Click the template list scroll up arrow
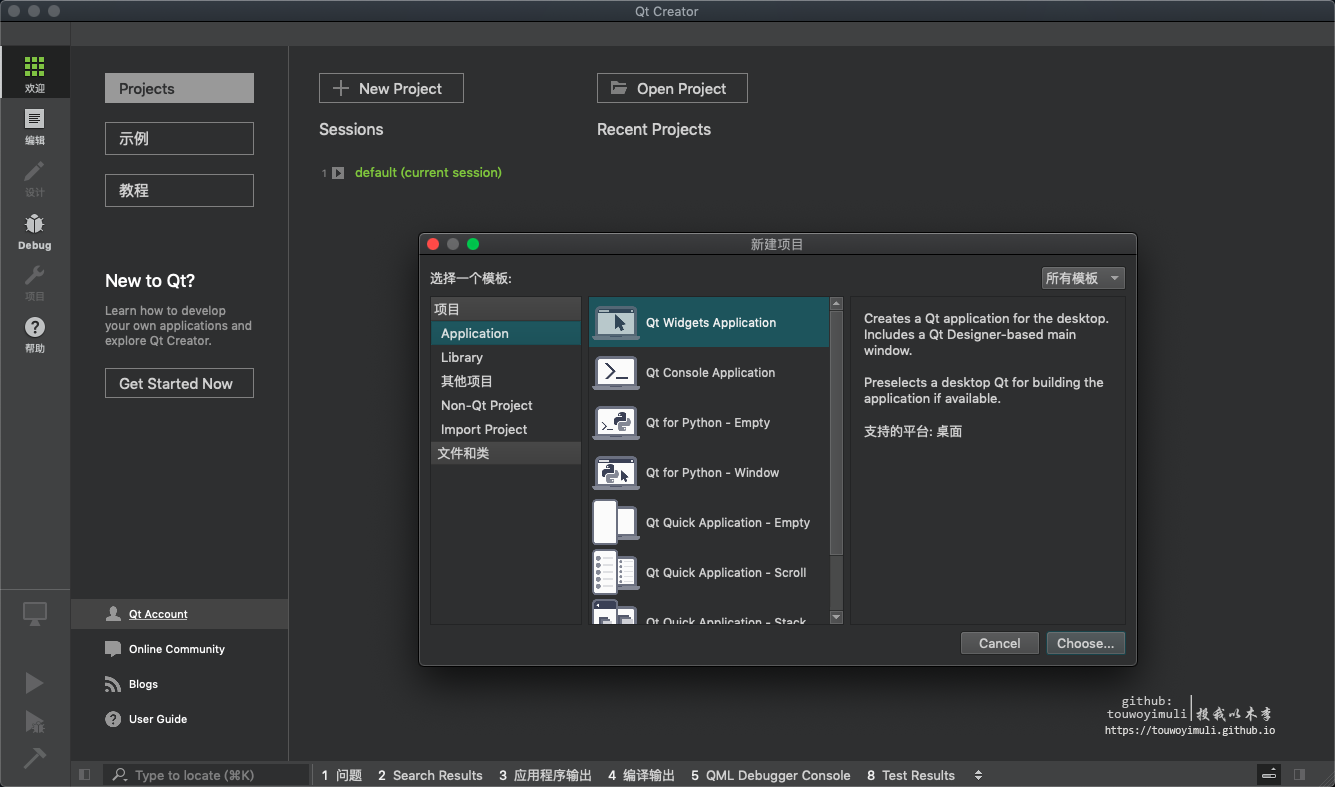Screen dimensions: 1335x787 (837, 304)
